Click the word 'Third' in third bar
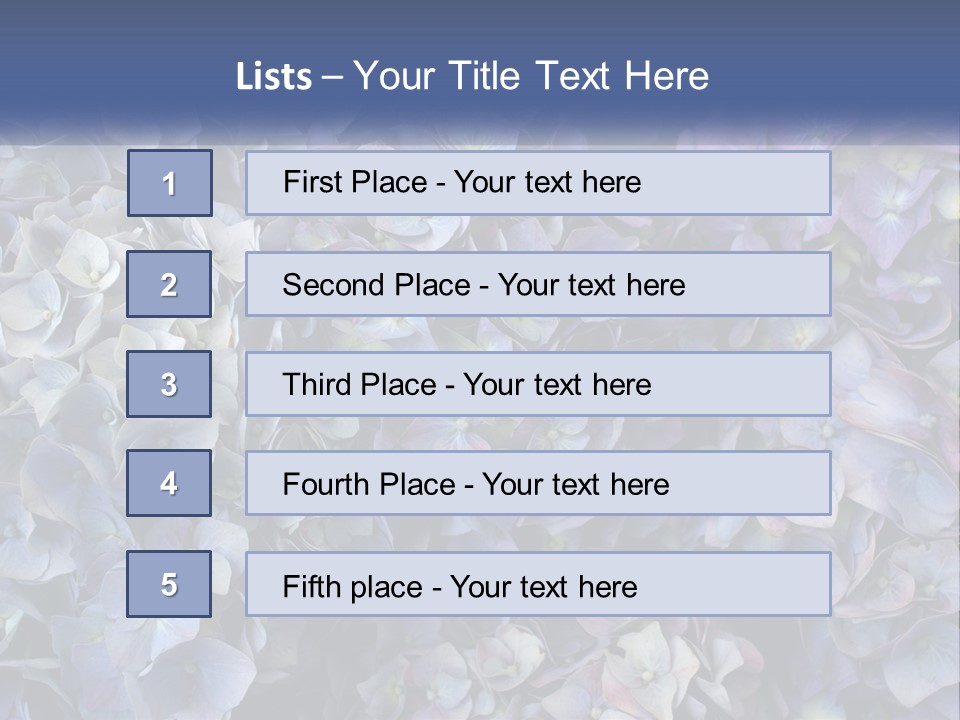This screenshot has height=720, width=960. [x=316, y=385]
